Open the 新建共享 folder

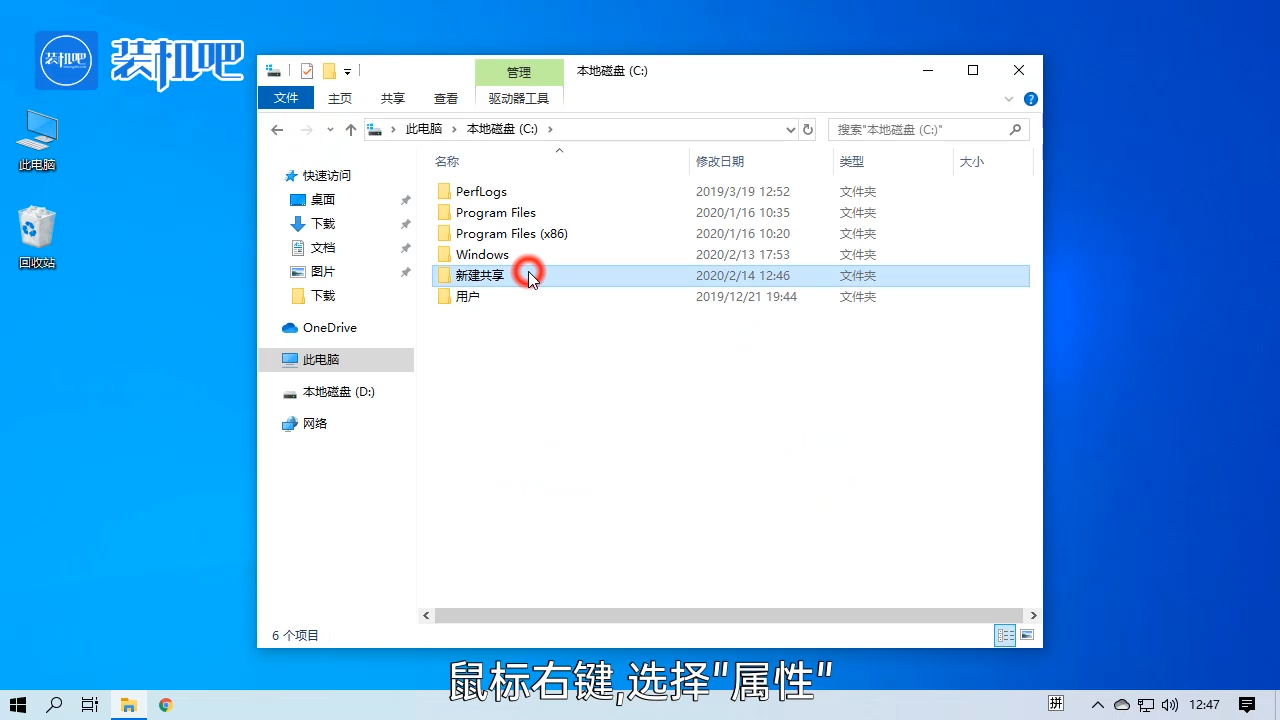pos(479,275)
